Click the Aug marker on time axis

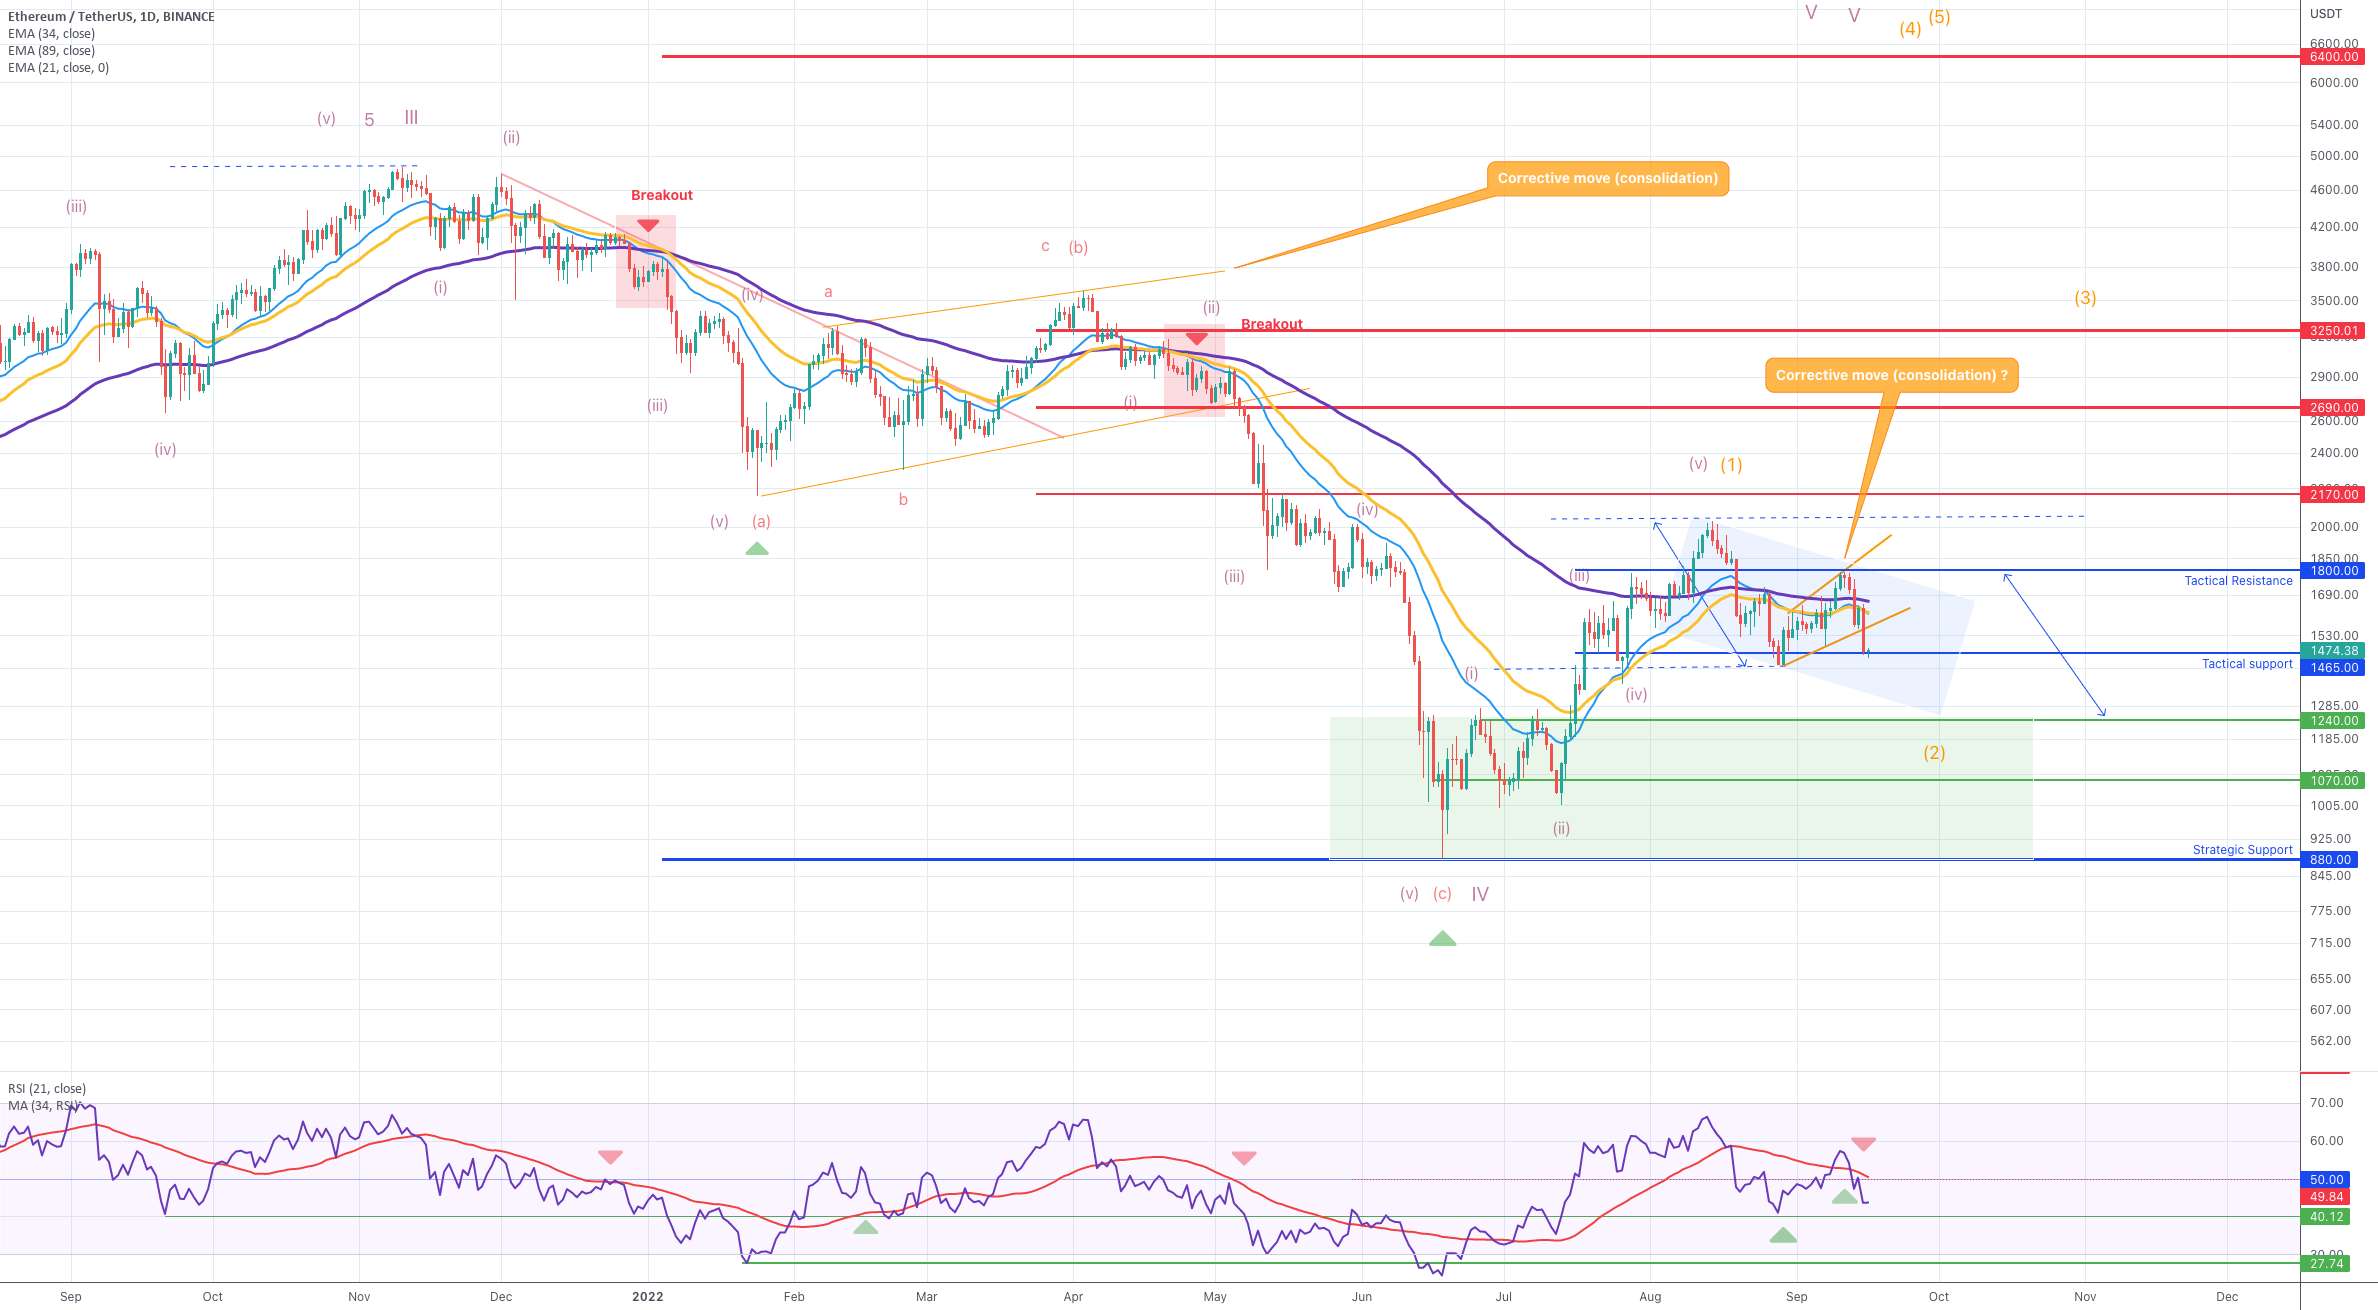pos(1650,1297)
